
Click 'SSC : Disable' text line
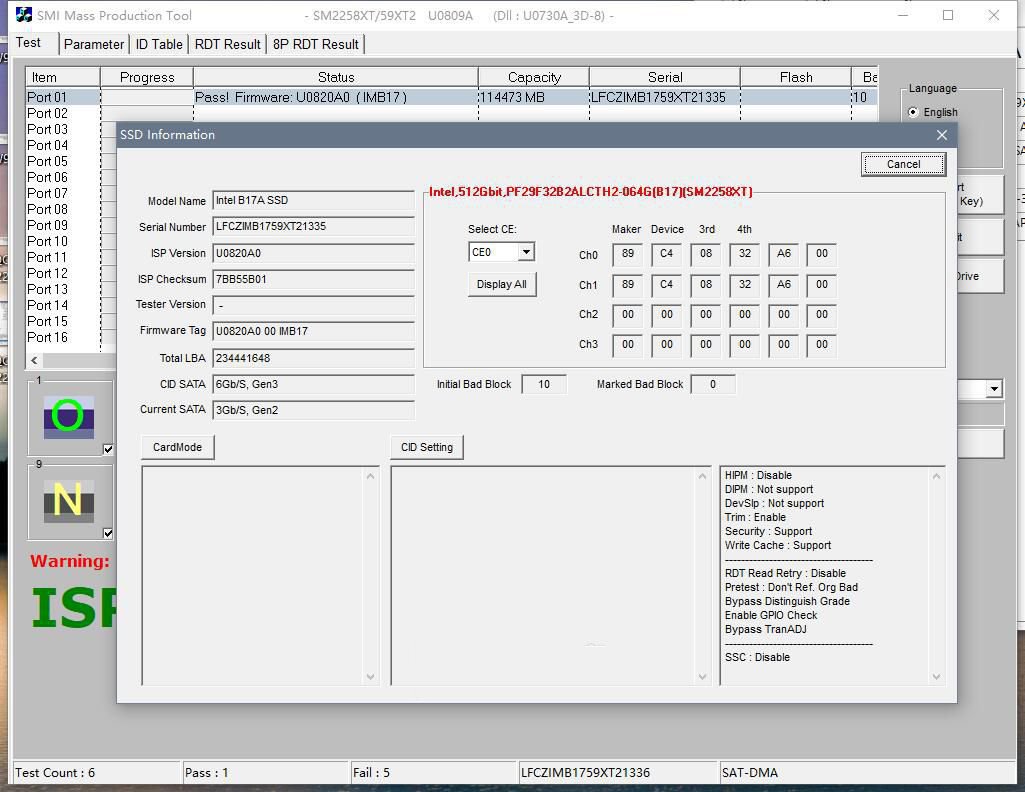[x=757, y=657]
